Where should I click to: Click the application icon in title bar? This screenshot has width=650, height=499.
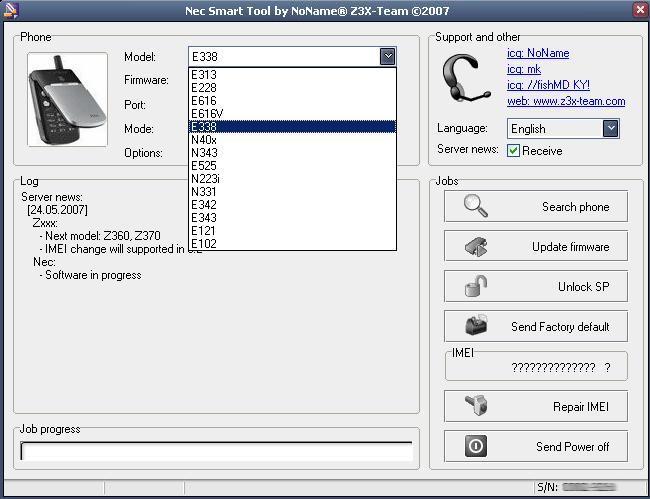pyautogui.click(x=10, y=10)
